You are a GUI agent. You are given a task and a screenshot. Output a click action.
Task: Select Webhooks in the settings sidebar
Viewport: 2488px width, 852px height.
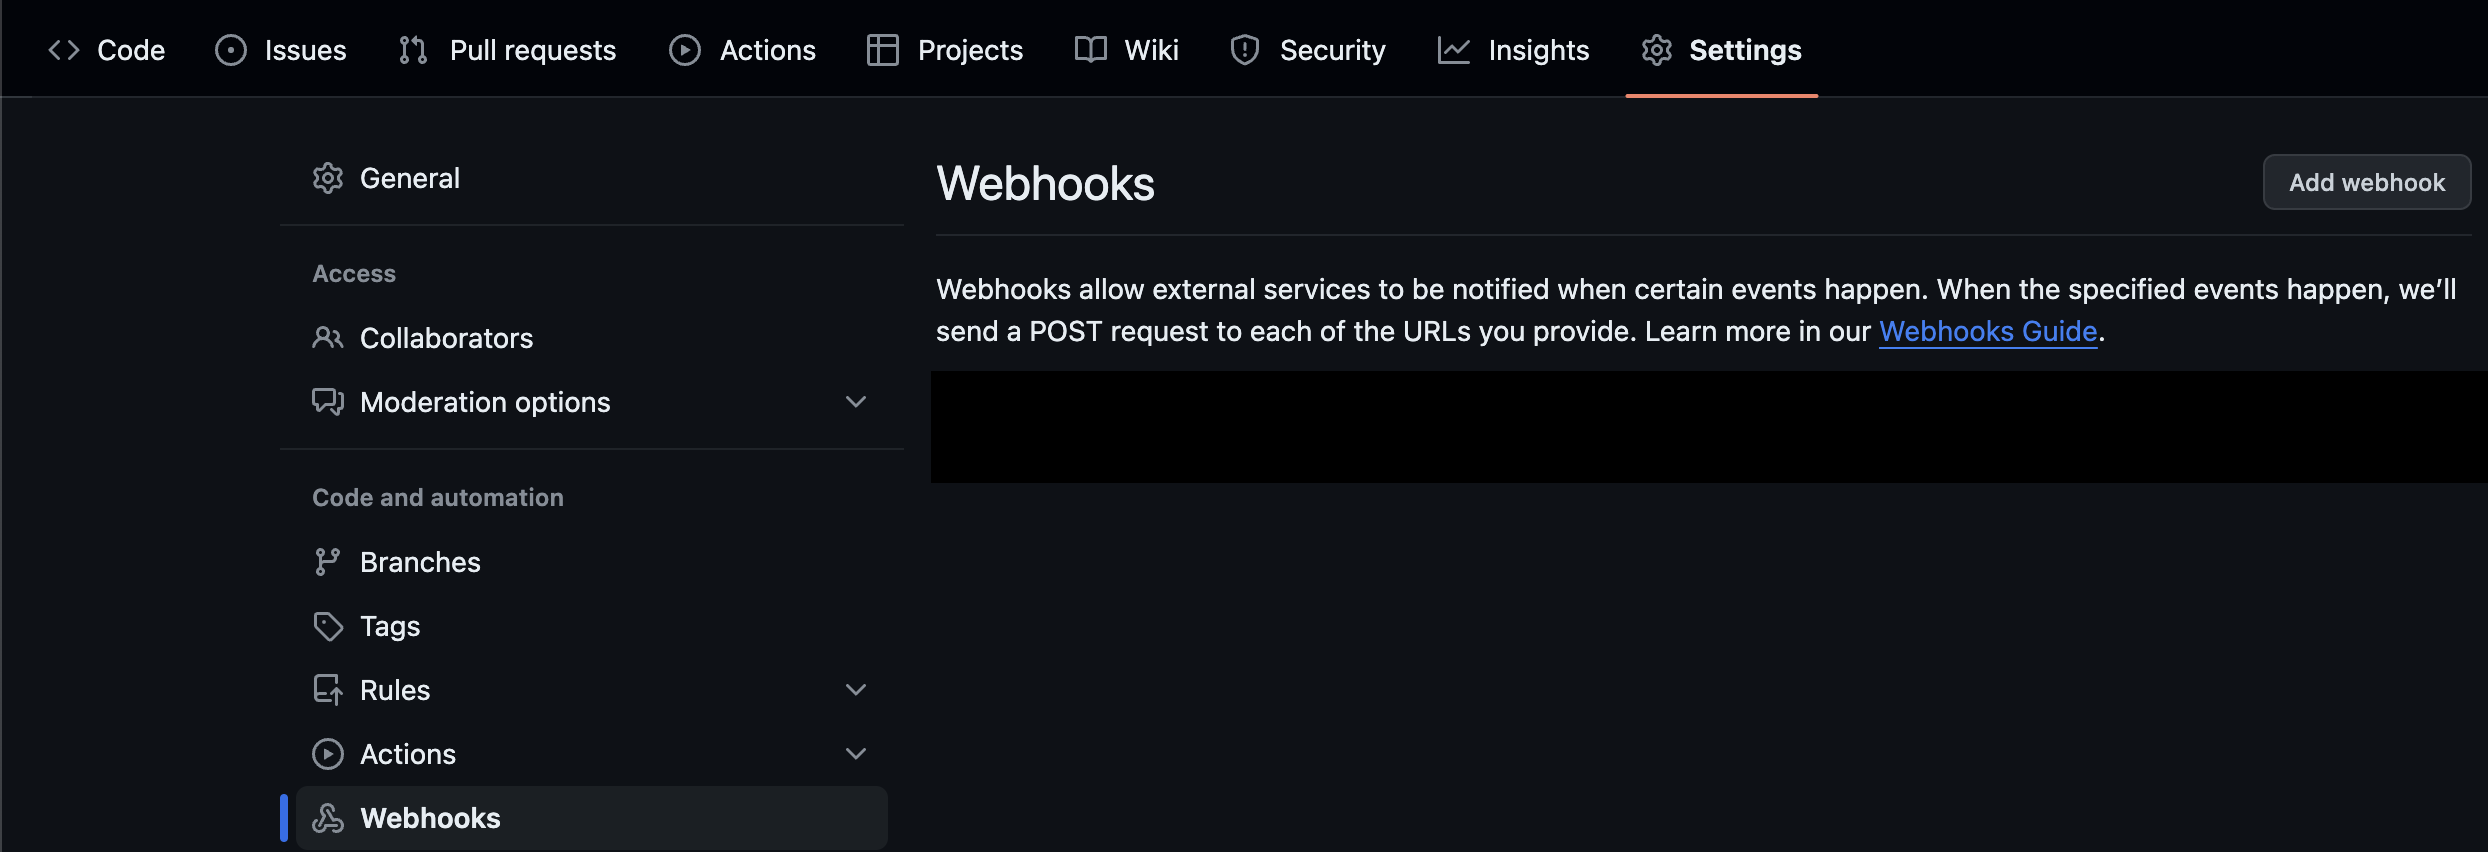pyautogui.click(x=430, y=818)
